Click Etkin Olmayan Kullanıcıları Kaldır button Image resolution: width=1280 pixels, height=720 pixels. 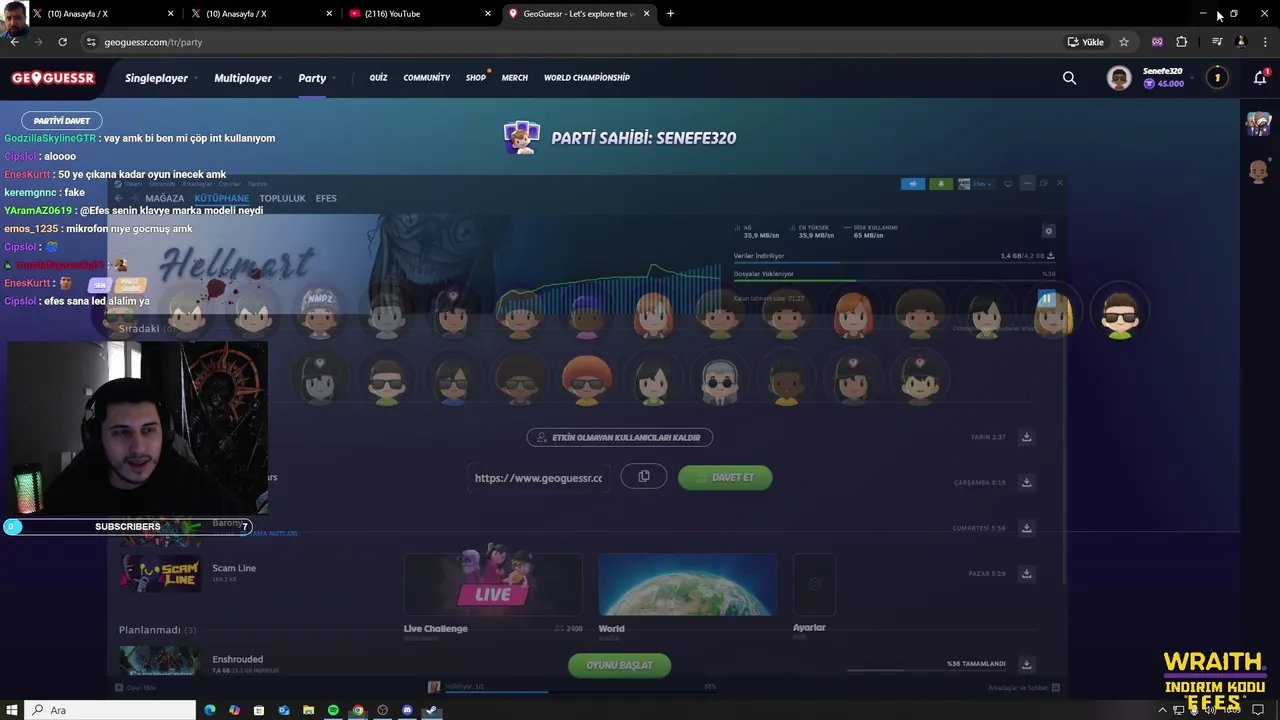620,437
